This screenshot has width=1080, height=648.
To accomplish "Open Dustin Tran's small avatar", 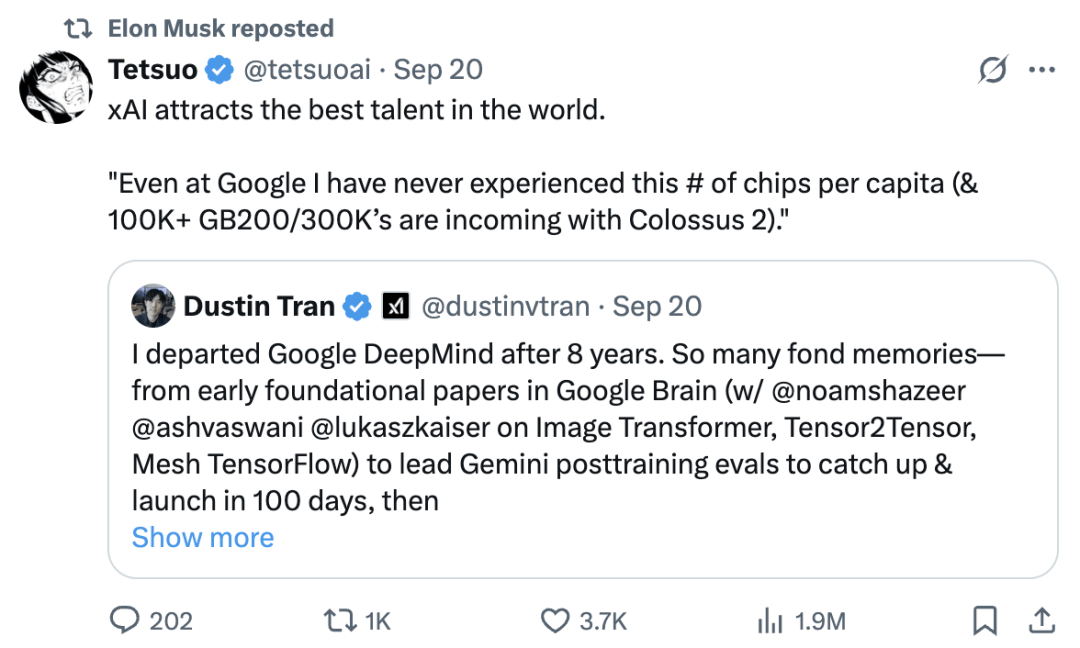I will pyautogui.click(x=154, y=306).
